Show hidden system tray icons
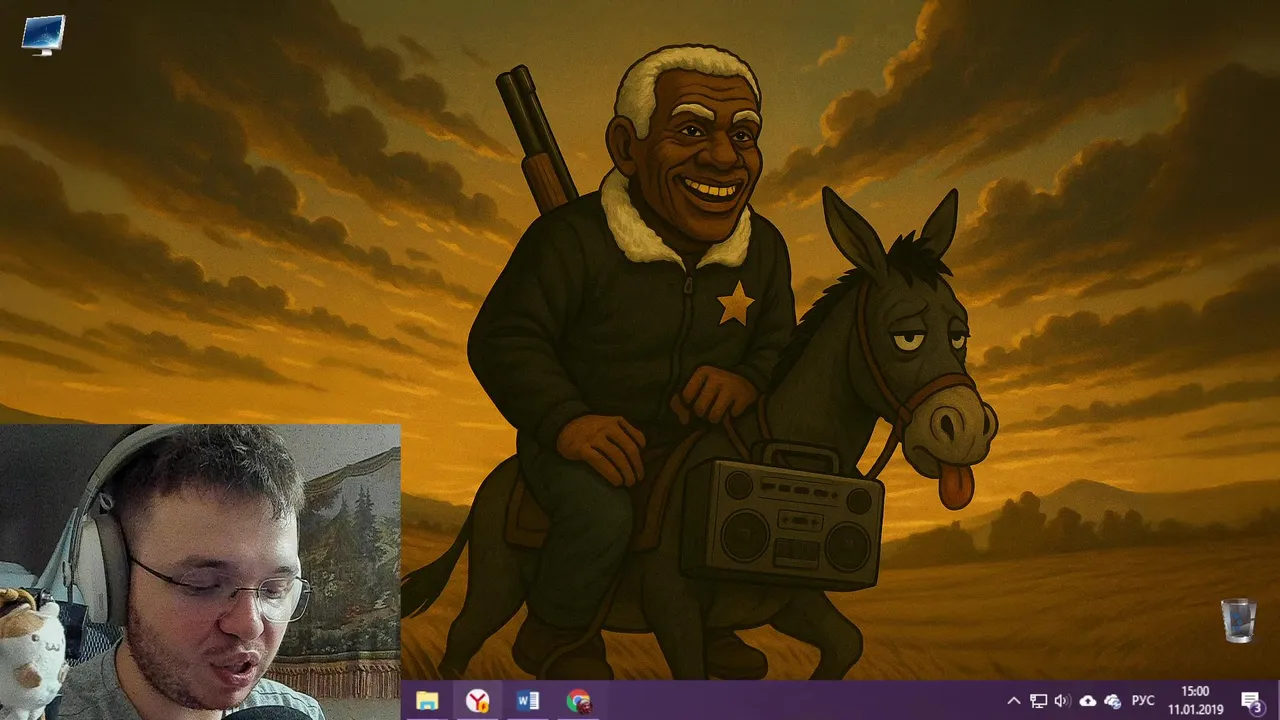 [x=1013, y=701]
